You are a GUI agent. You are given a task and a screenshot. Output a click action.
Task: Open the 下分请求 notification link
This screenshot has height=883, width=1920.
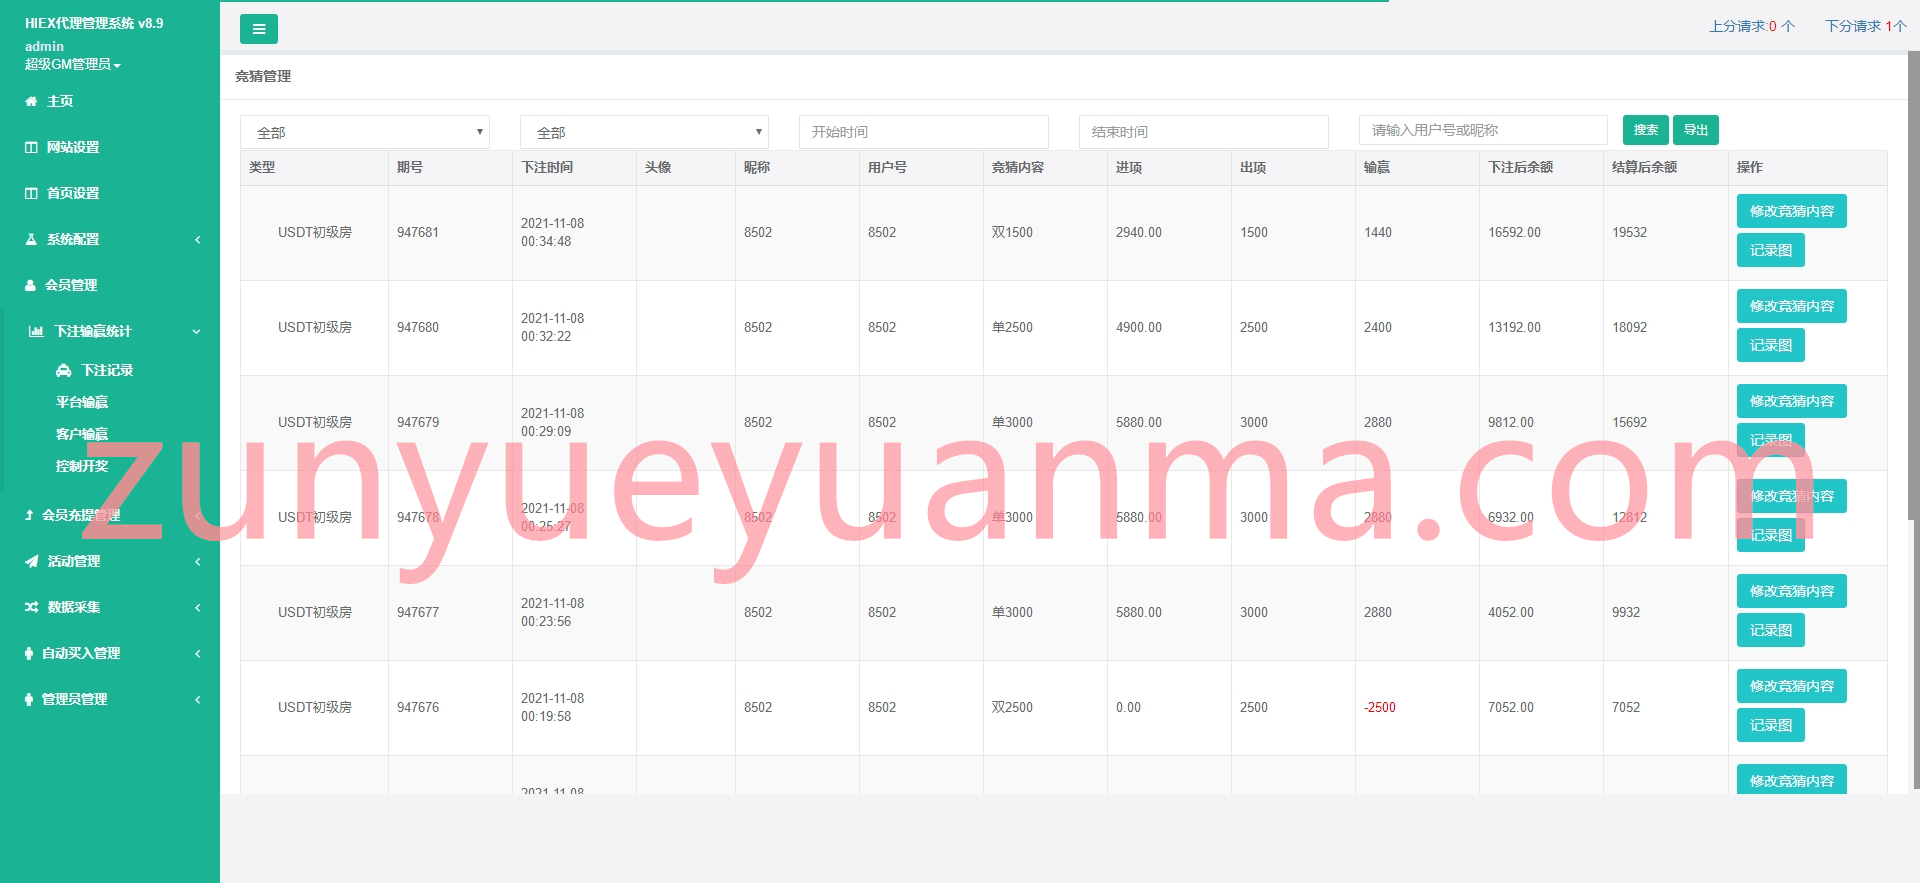click(x=1866, y=26)
